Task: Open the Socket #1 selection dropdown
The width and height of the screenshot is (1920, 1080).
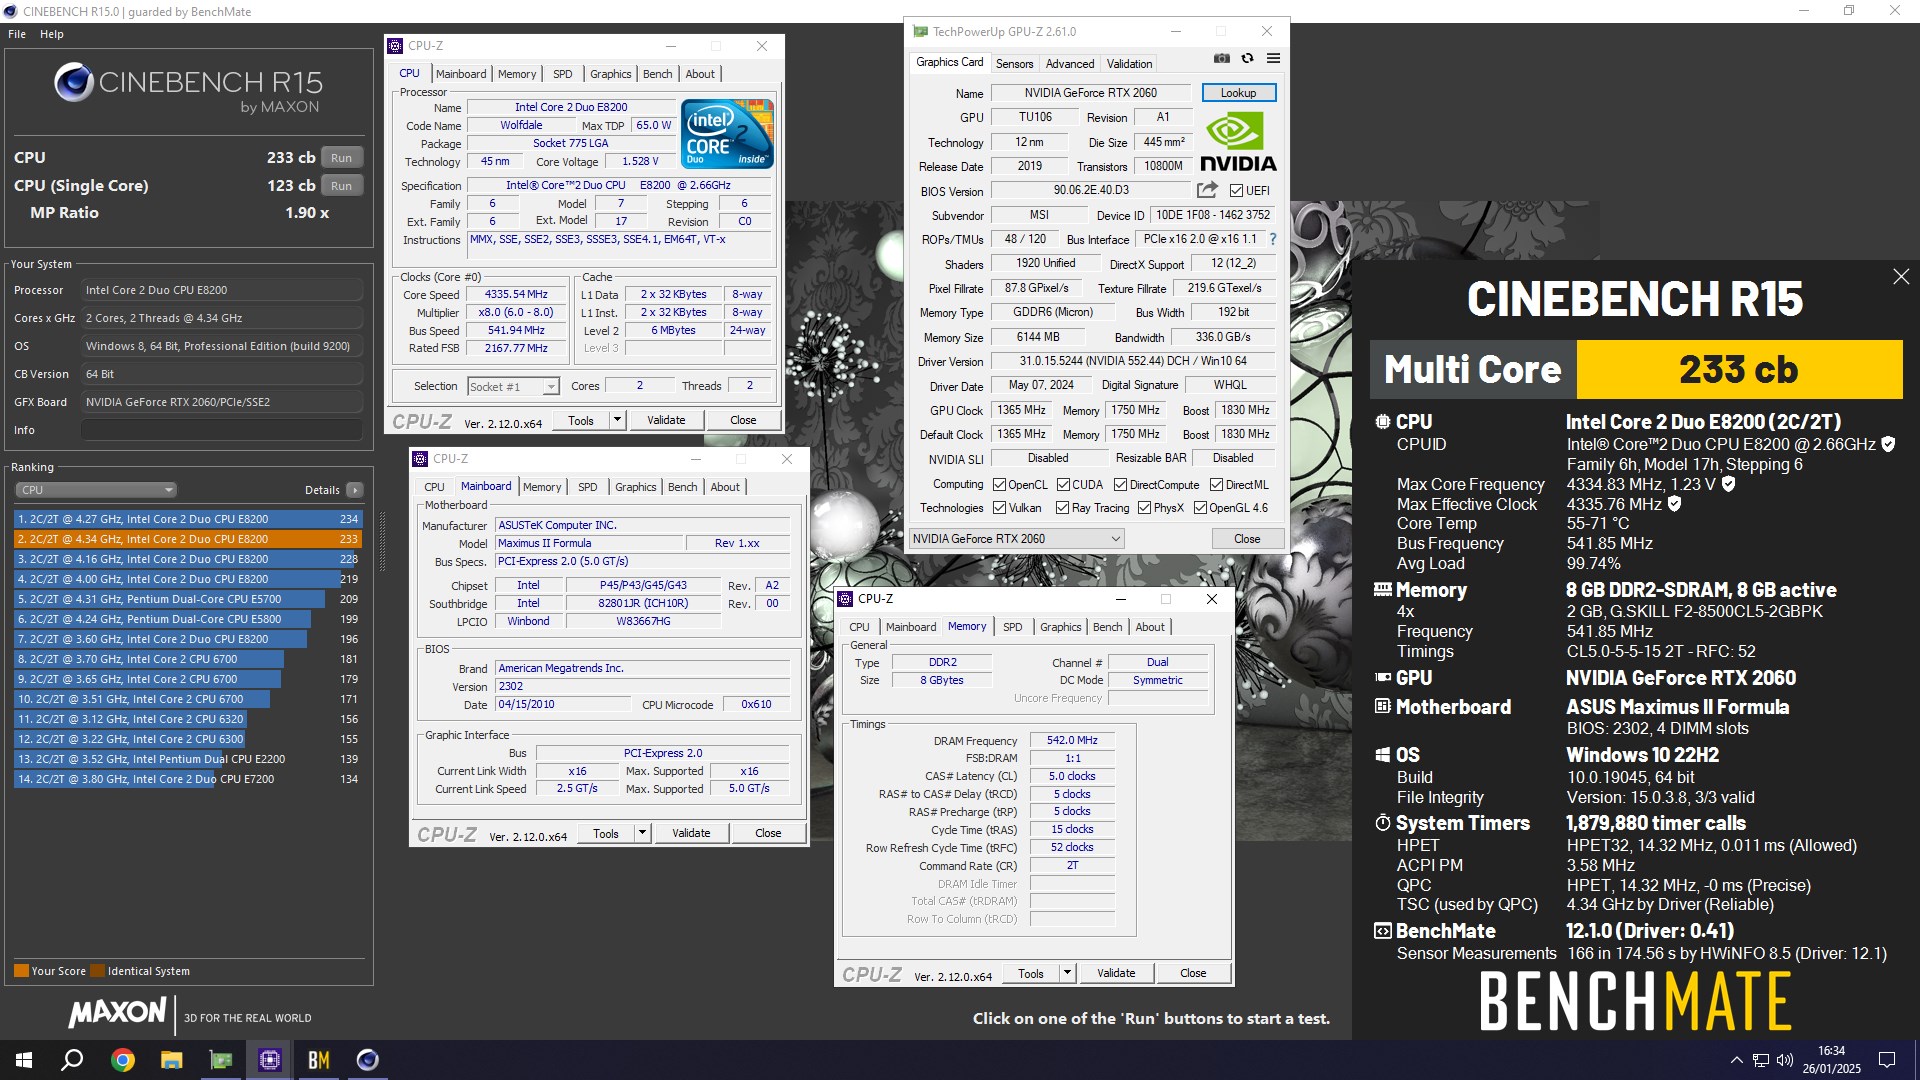Action: (513, 386)
